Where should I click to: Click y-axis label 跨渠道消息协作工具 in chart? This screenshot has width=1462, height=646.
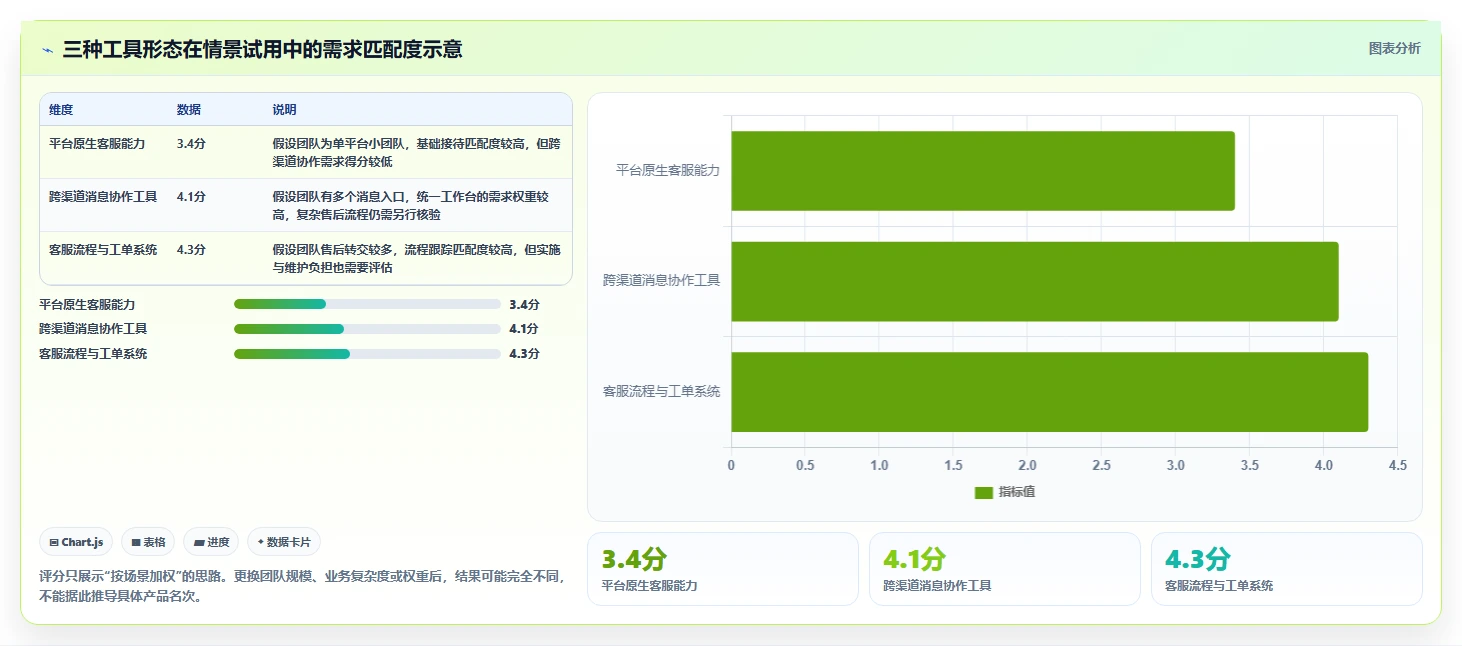662,281
